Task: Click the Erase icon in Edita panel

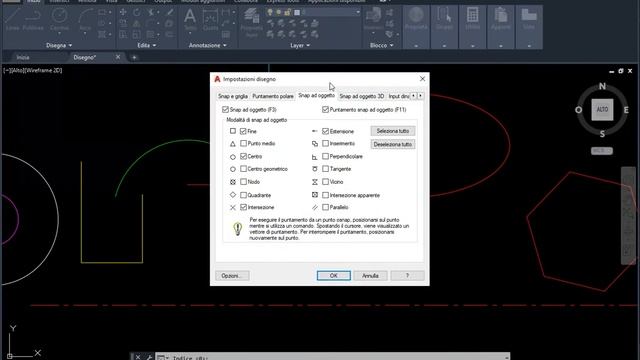Action: coord(170,13)
